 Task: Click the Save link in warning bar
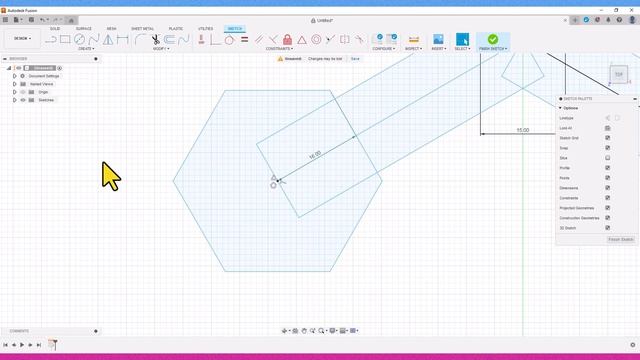coord(355,59)
